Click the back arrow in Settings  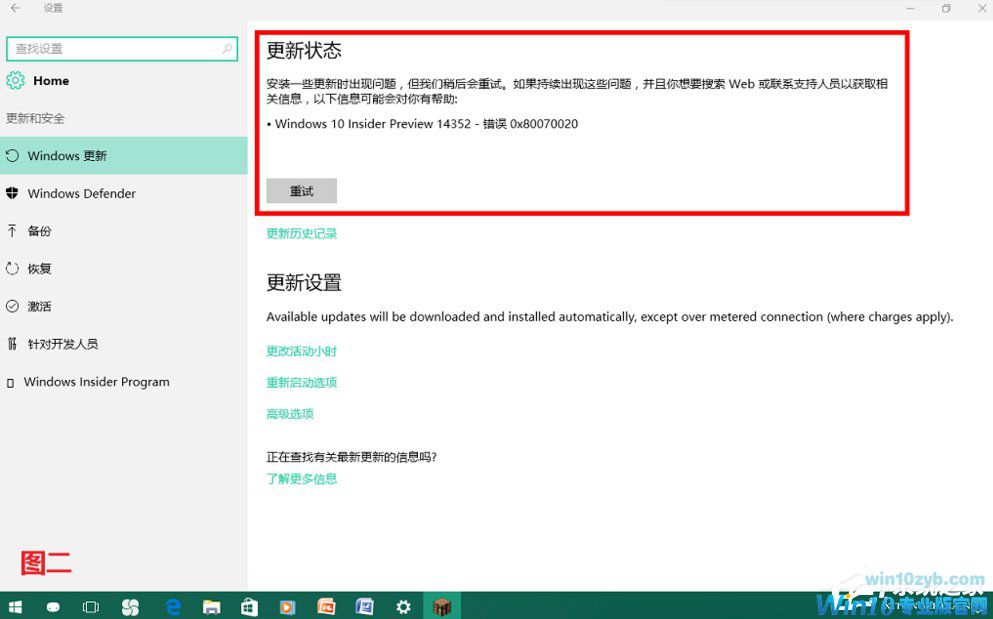[x=14, y=8]
